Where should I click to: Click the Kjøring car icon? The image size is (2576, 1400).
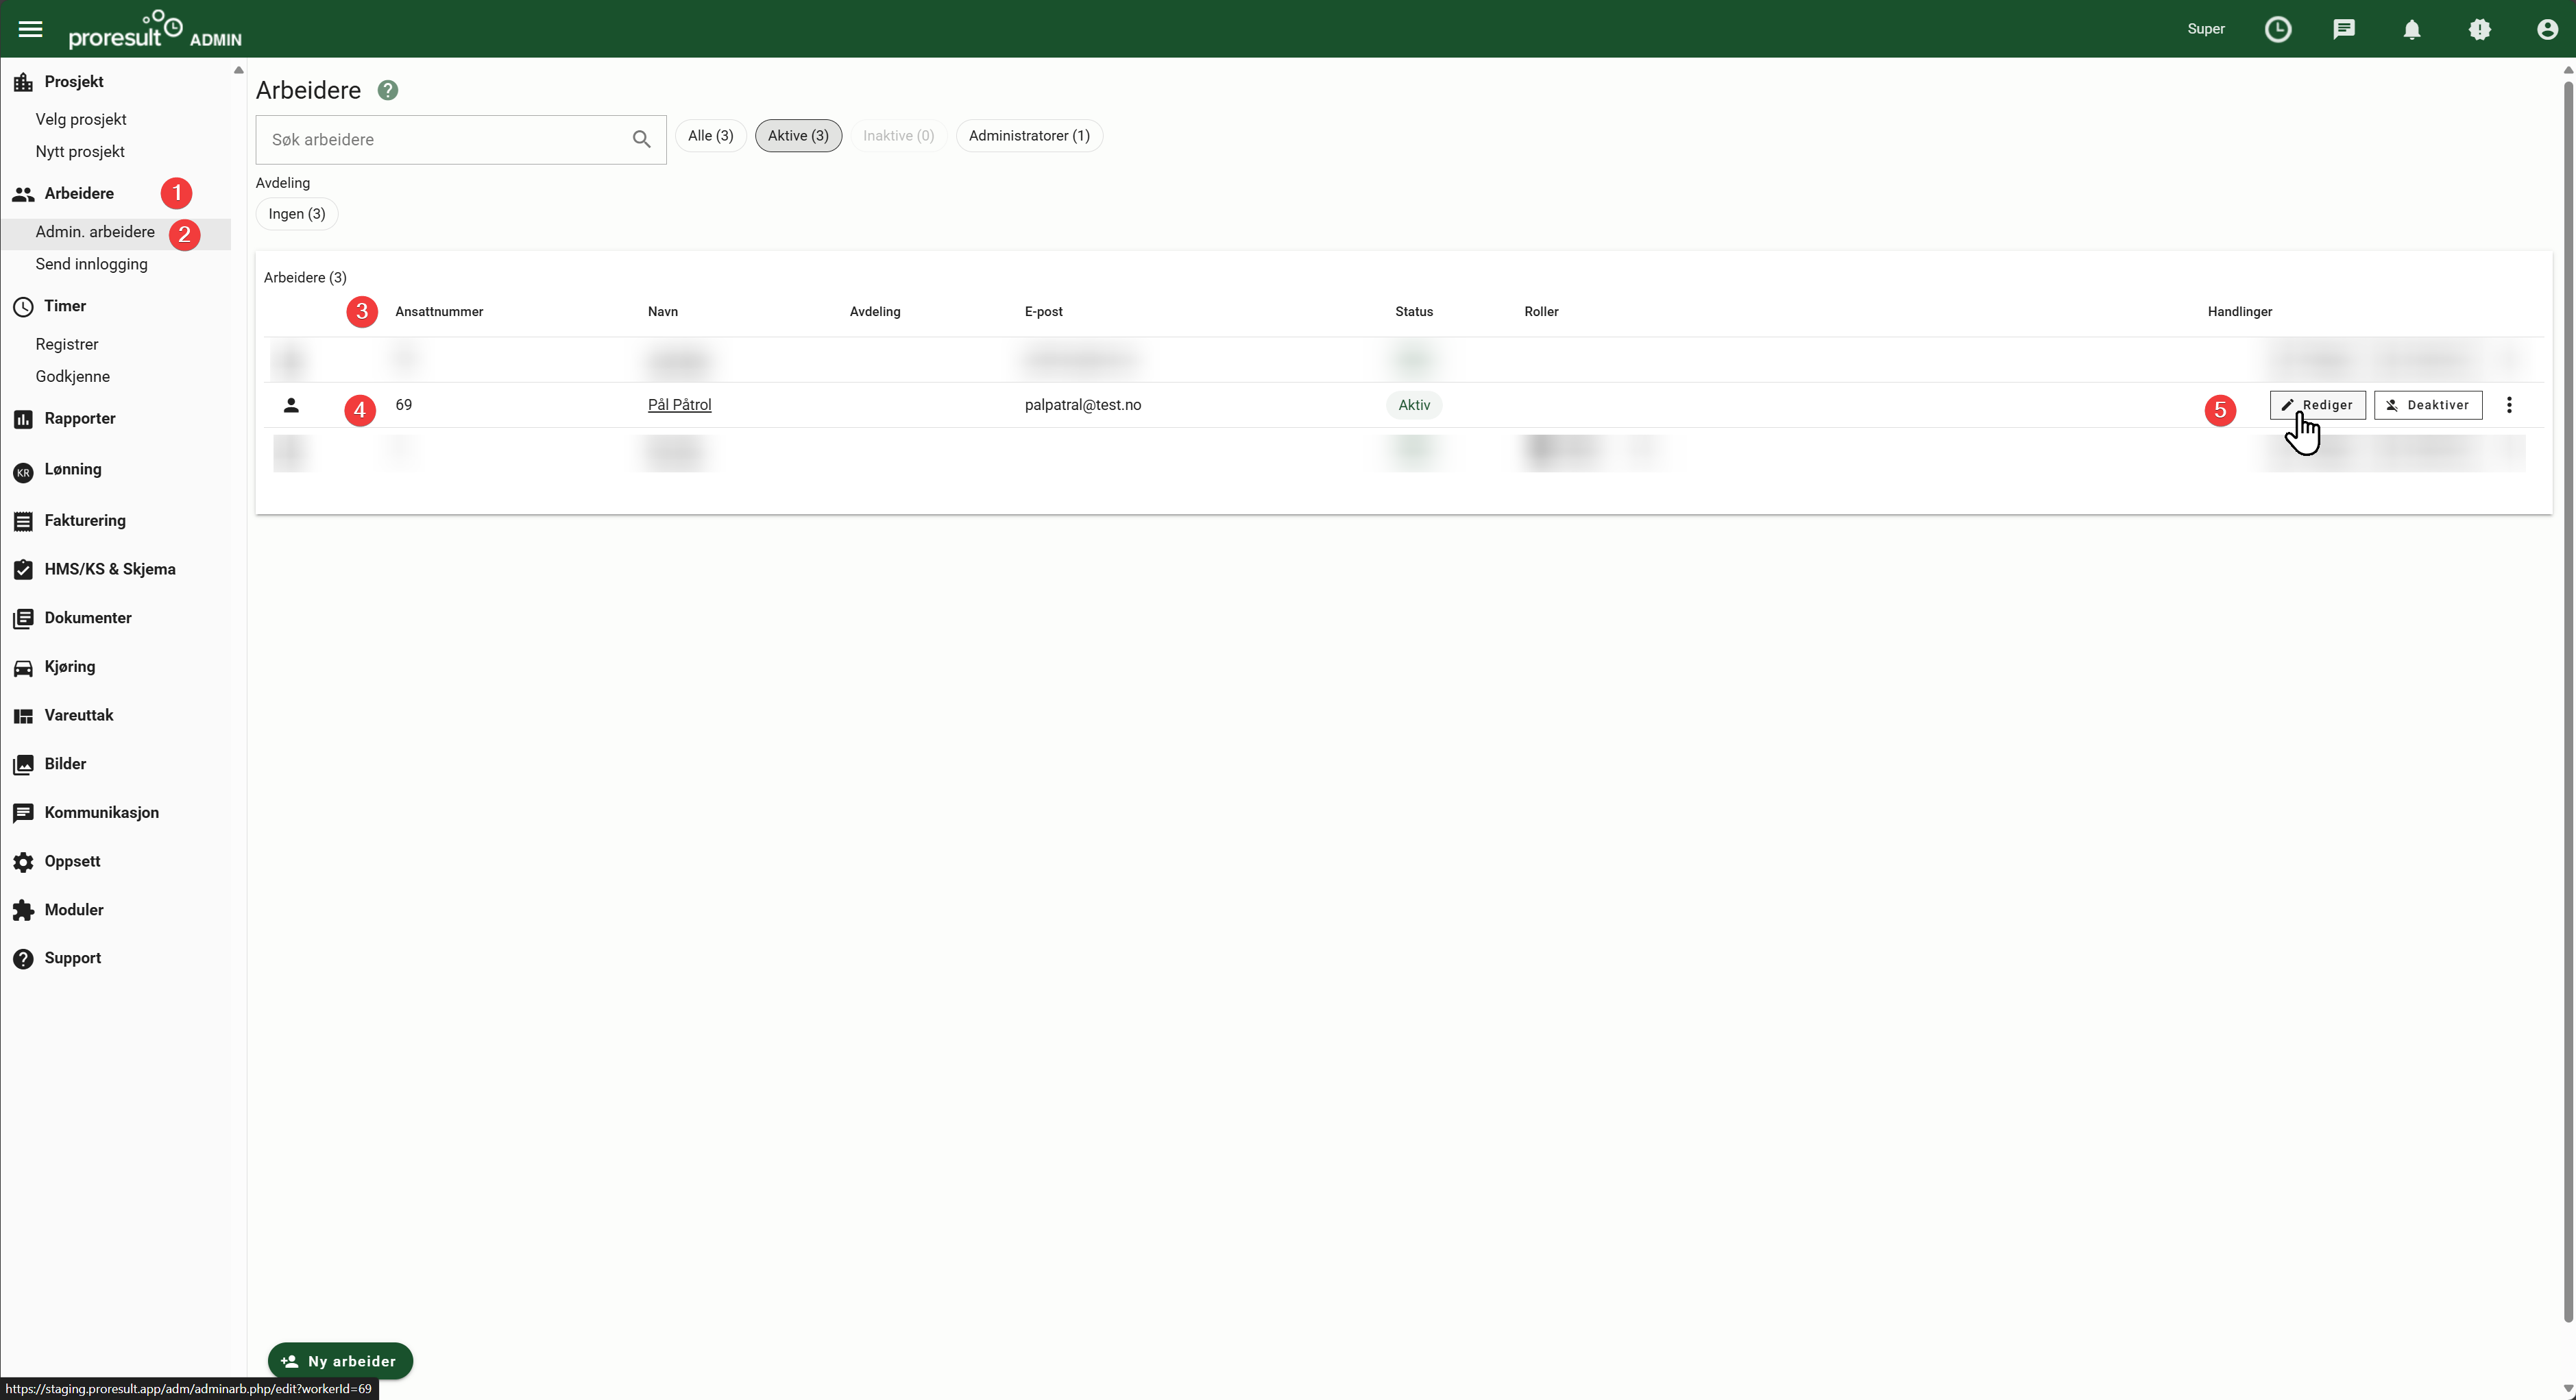point(23,668)
